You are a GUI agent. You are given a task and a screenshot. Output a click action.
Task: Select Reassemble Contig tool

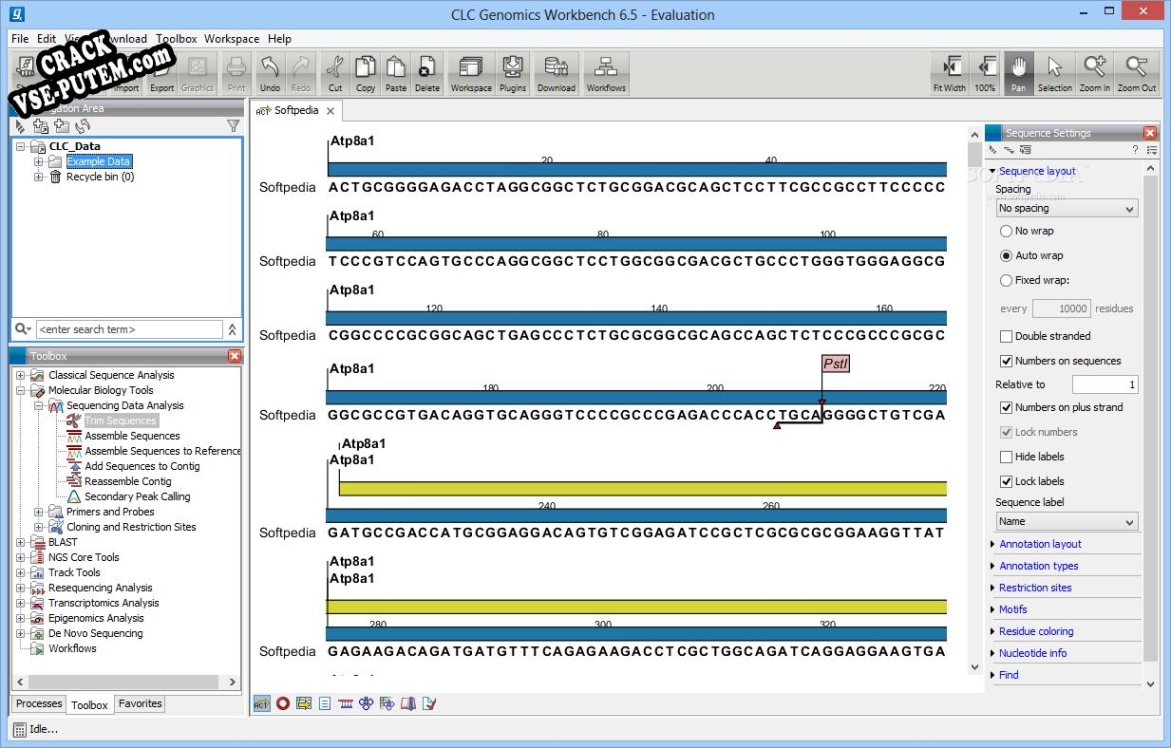[x=128, y=481]
